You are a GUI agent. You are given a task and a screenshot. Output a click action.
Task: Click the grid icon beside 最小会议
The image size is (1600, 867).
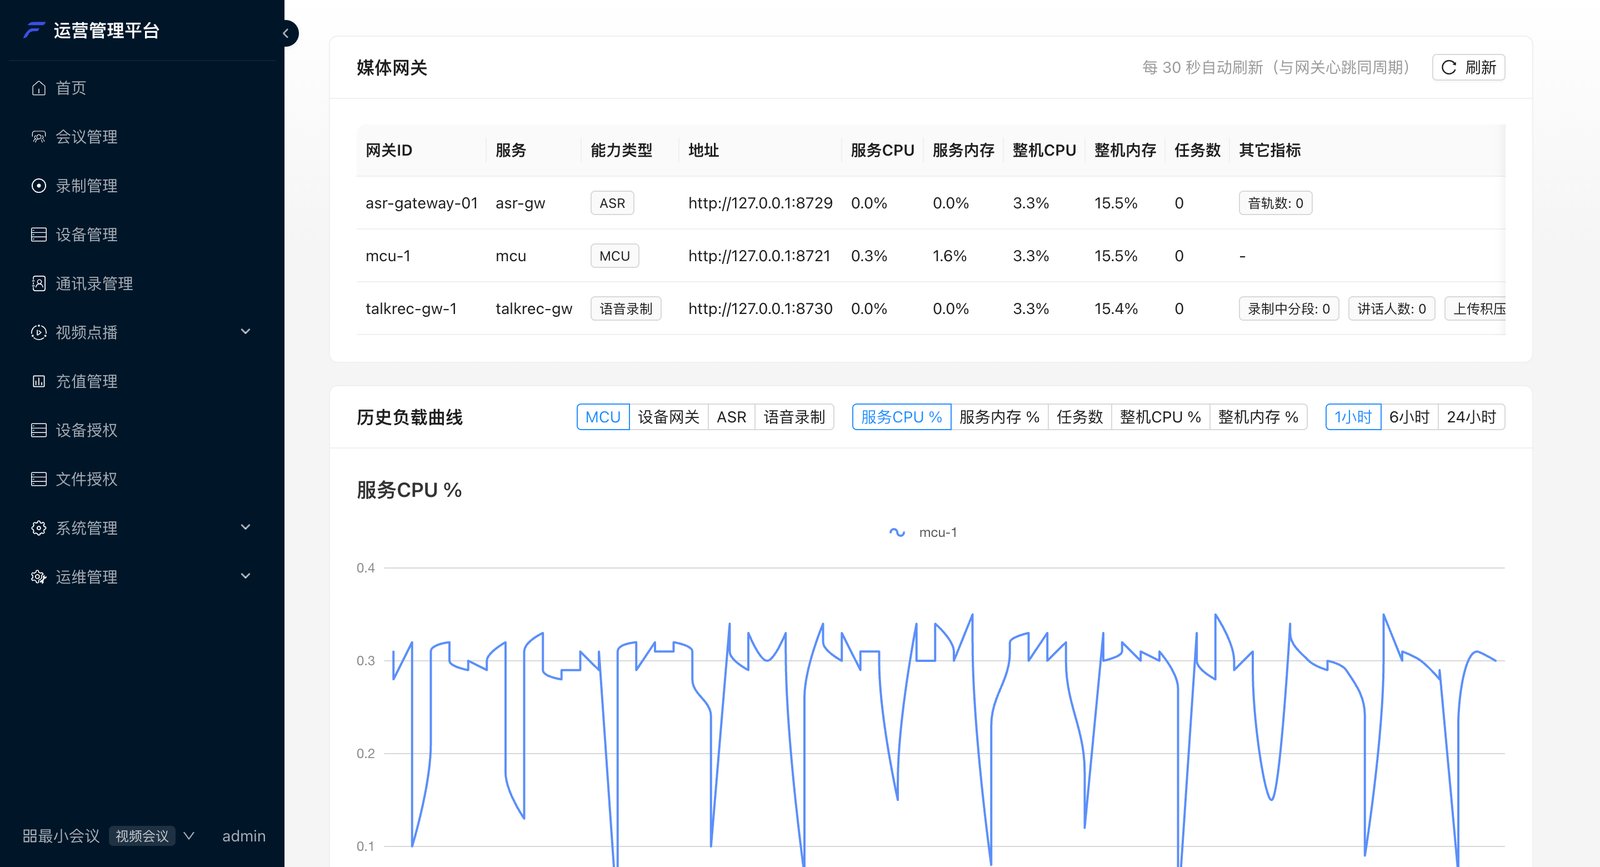click(29, 836)
